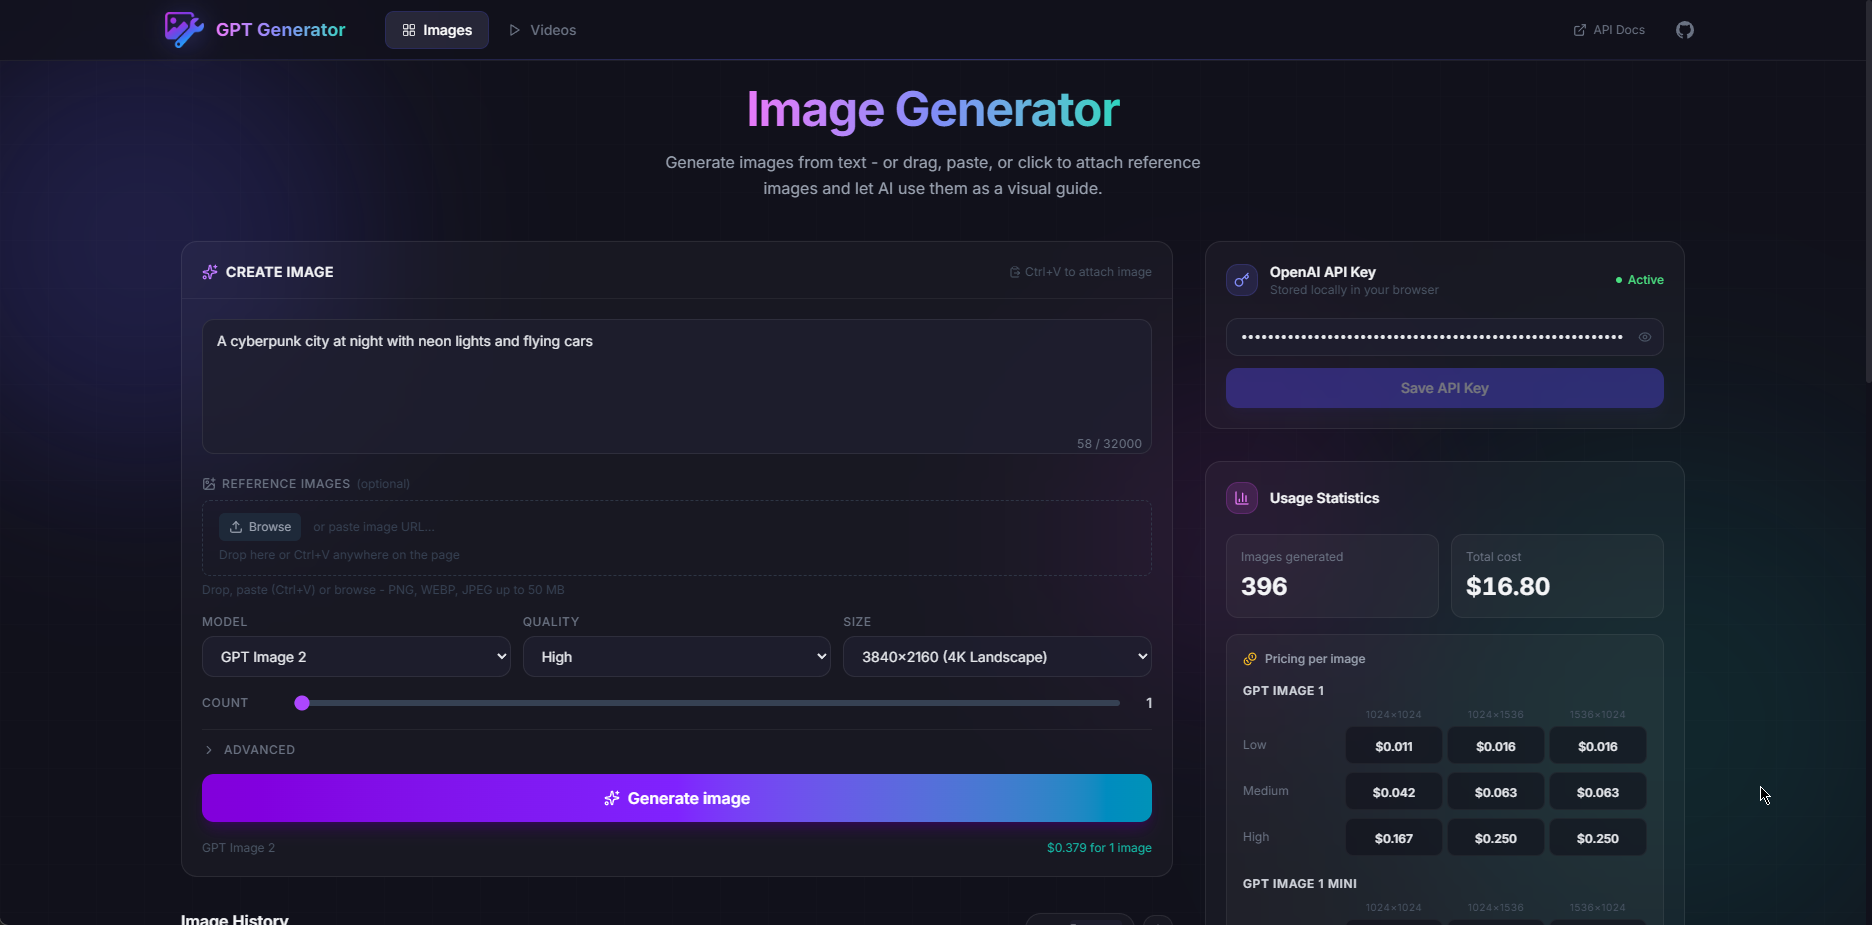Expand the ADVANCED section

coord(249,750)
